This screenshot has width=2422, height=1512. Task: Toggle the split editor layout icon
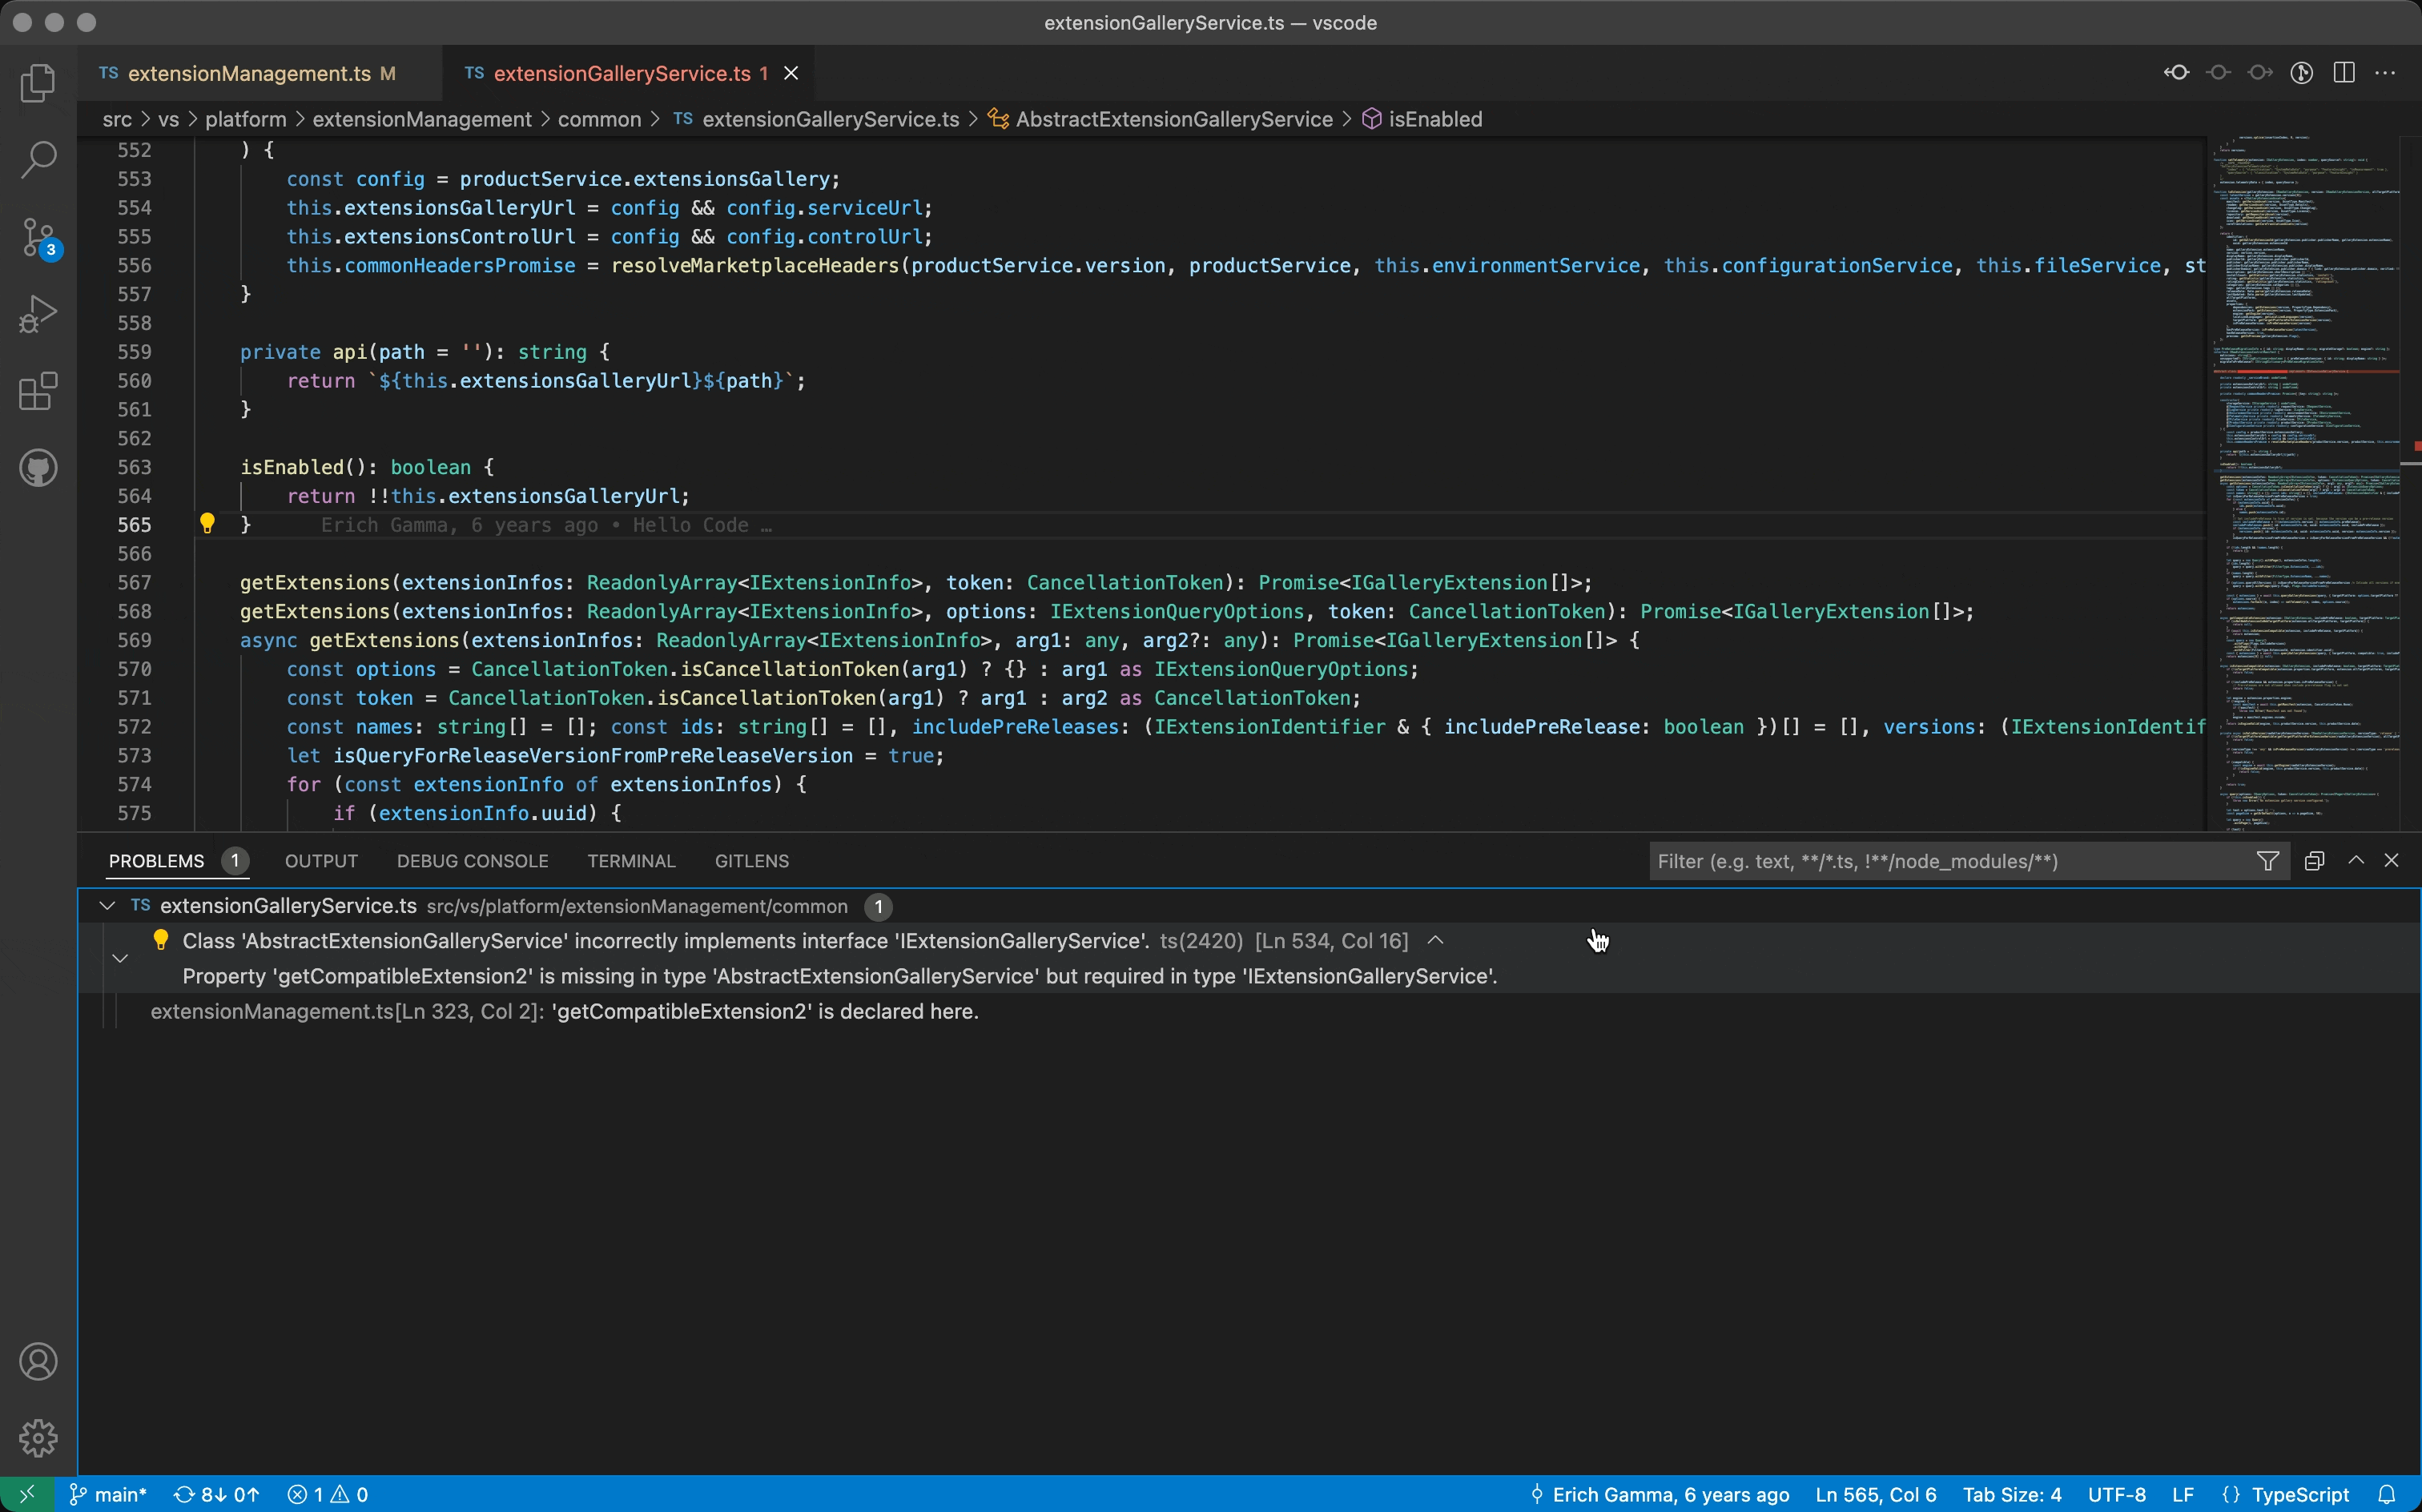point(2344,72)
